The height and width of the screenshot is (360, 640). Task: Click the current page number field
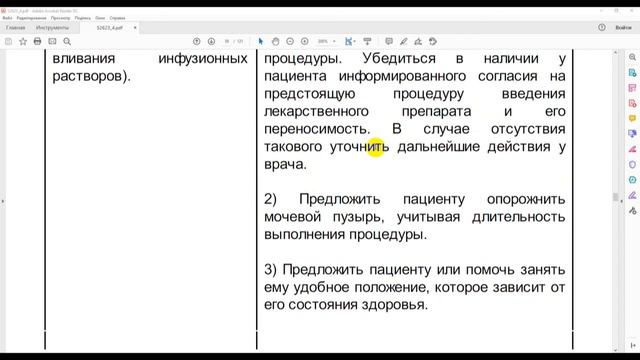tap(227, 41)
